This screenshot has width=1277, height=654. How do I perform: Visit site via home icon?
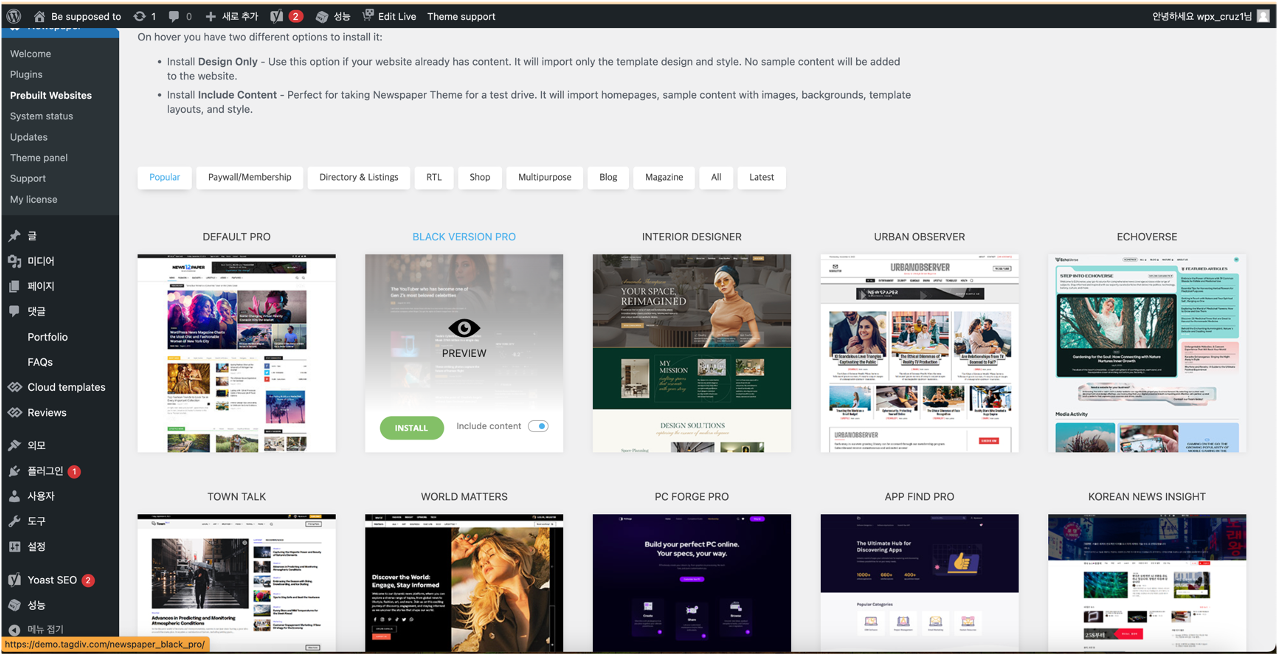point(40,16)
